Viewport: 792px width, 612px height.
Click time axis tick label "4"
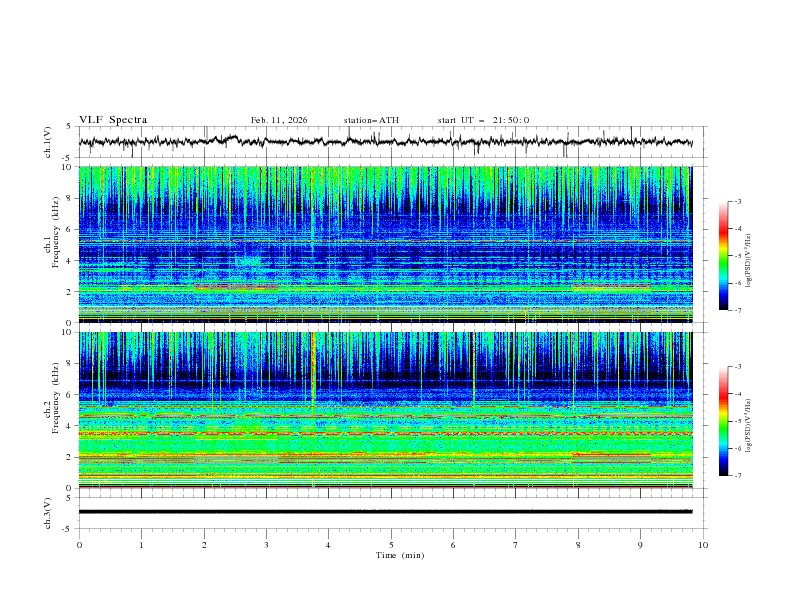pos(328,545)
